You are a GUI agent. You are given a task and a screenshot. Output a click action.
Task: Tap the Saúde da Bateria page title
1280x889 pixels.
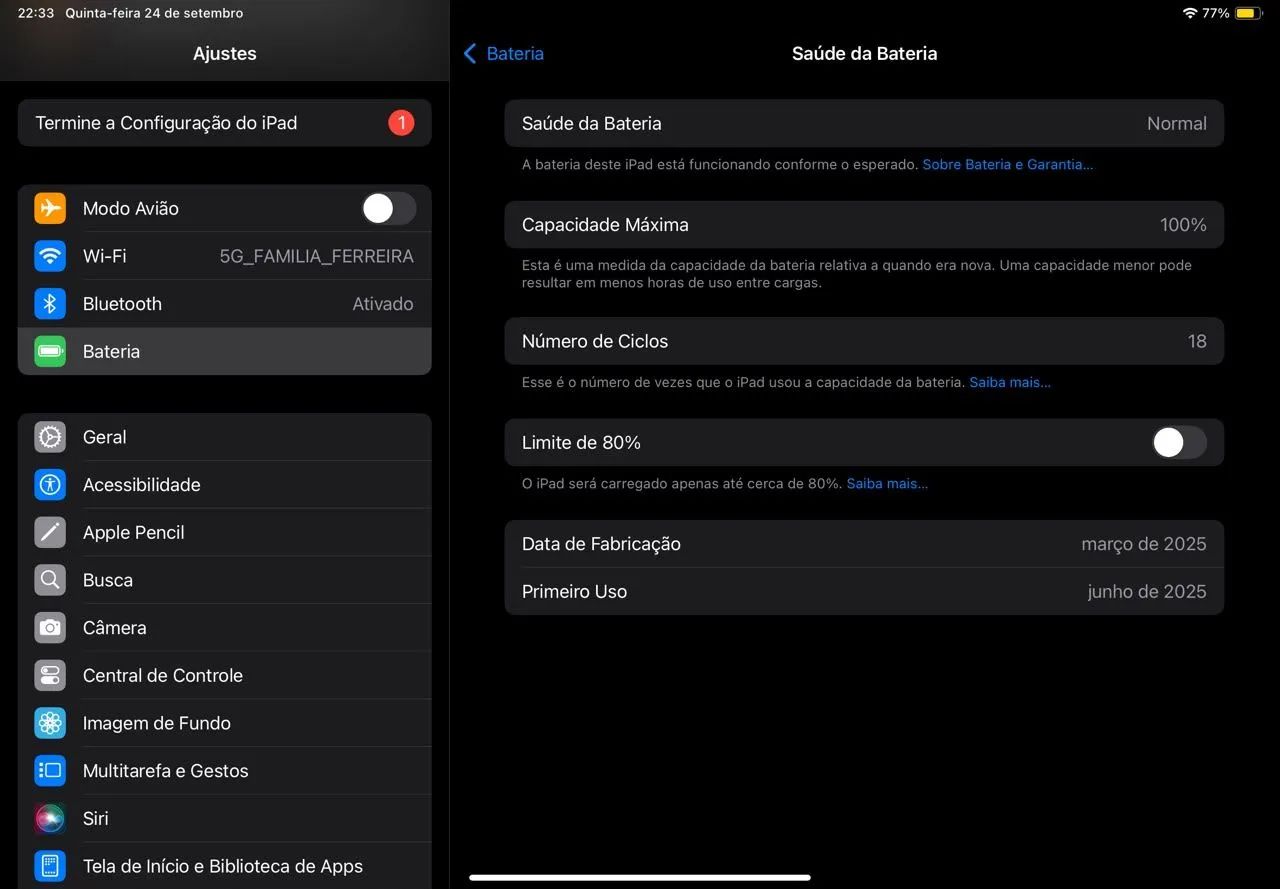pos(864,54)
